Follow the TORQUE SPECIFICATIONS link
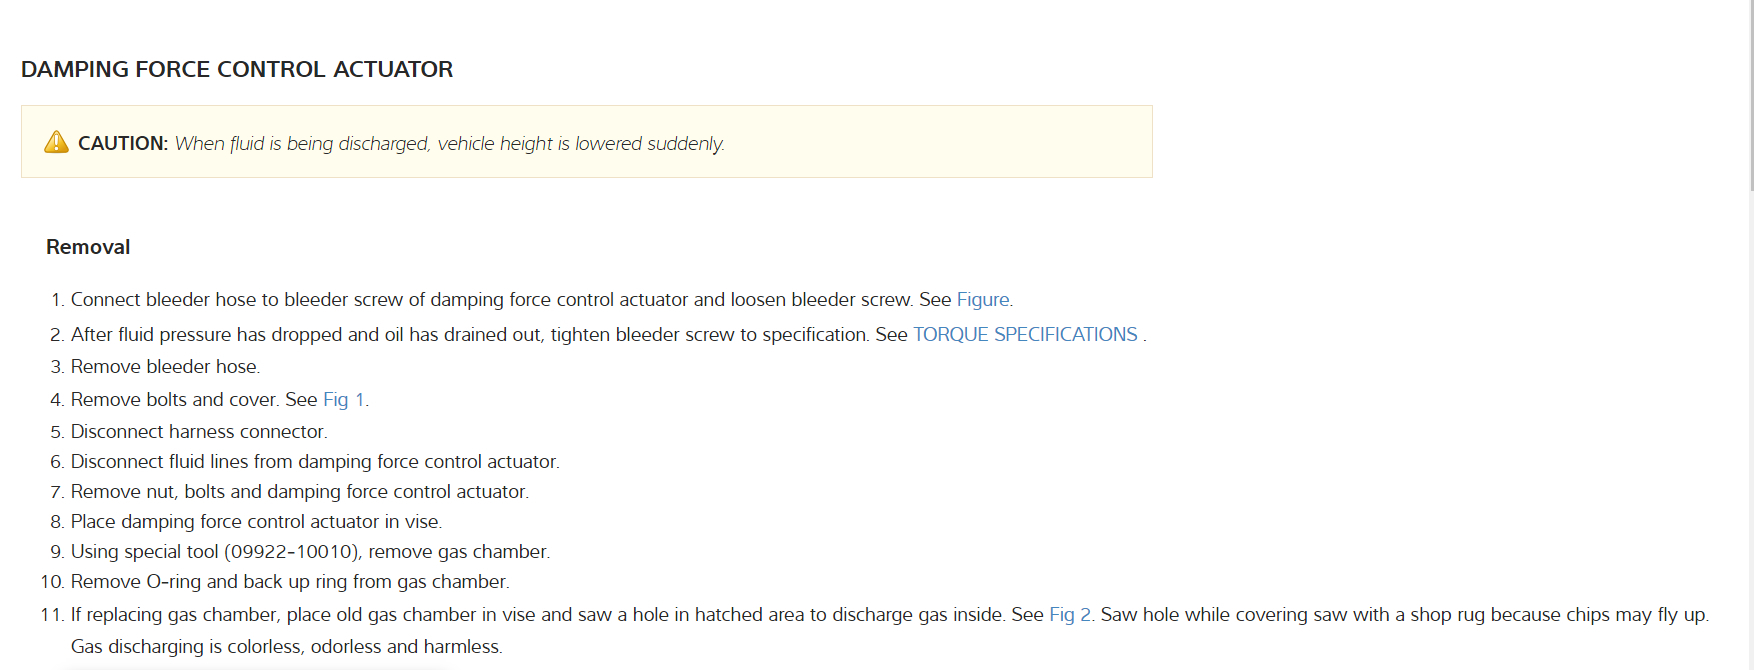Viewport: 1754px width, 670px height. (1025, 335)
